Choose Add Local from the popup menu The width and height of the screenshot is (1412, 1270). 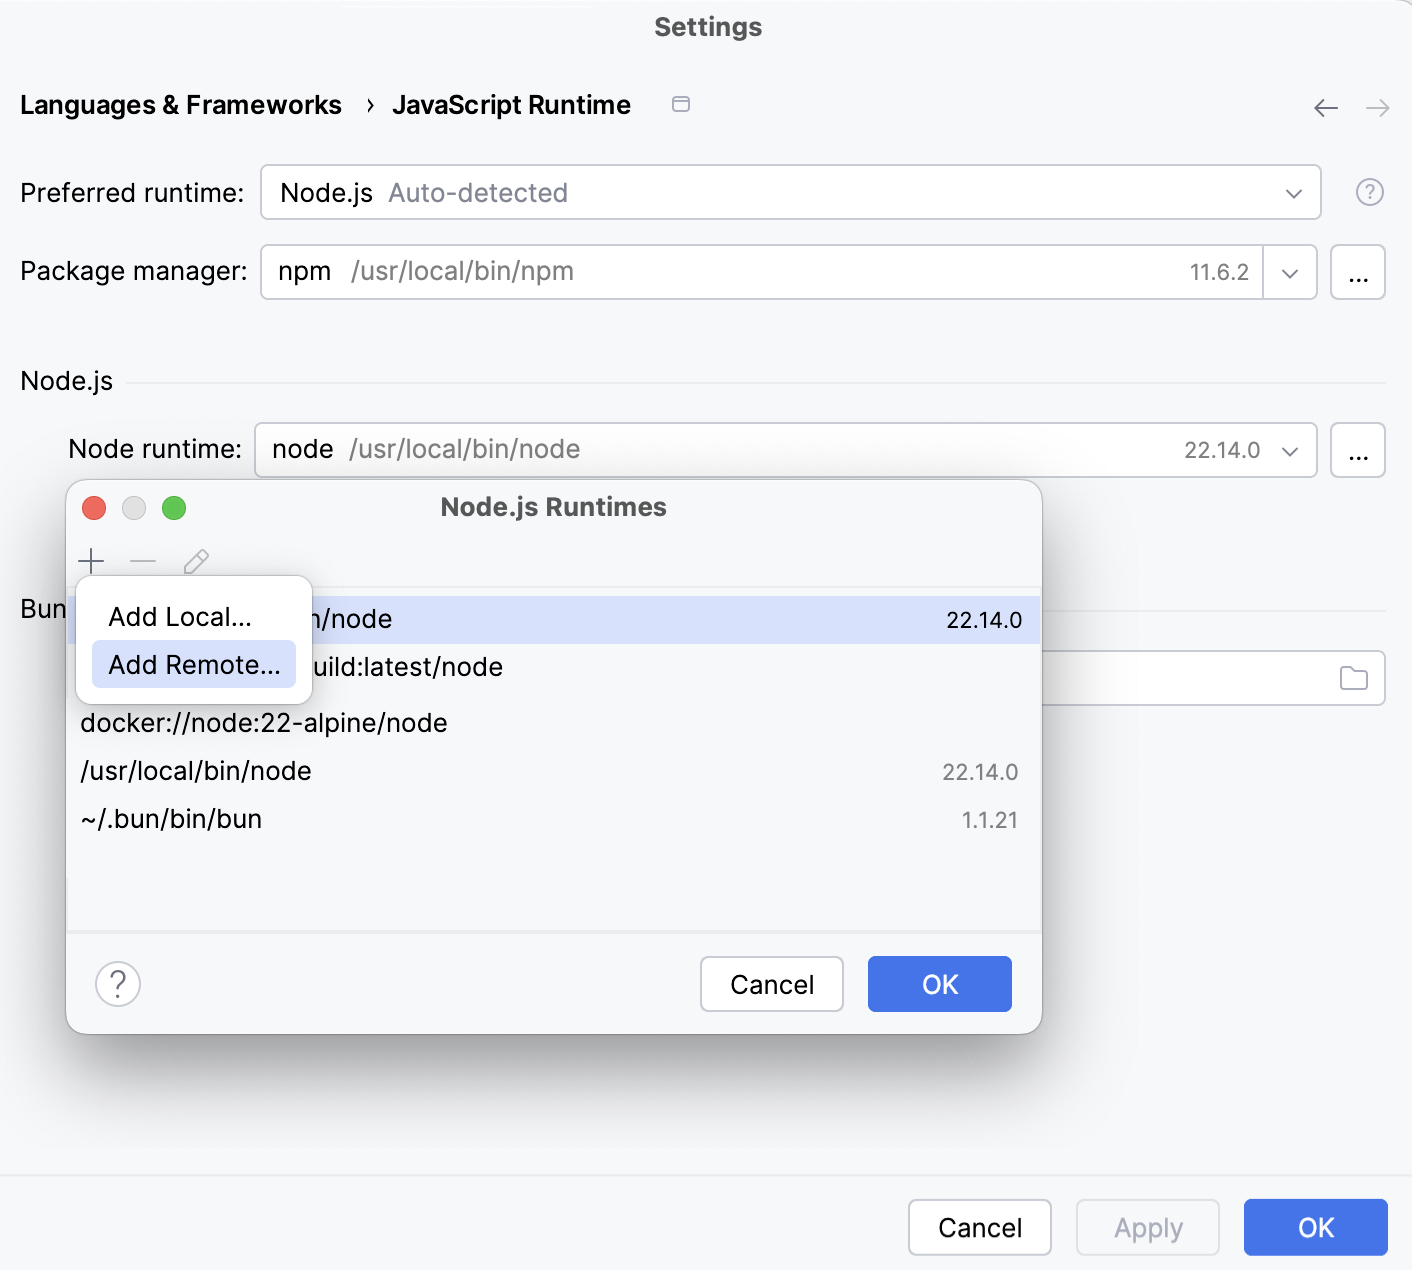(181, 616)
